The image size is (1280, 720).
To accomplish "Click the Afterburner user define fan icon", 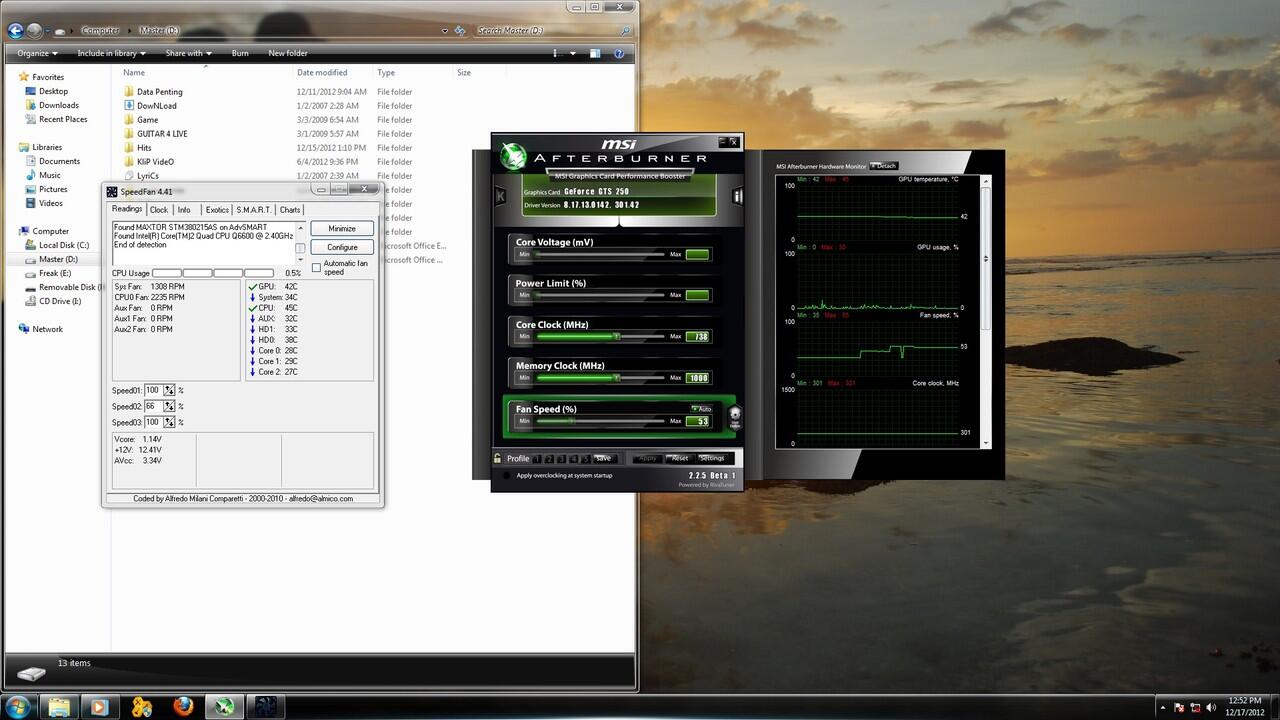I will (735, 417).
